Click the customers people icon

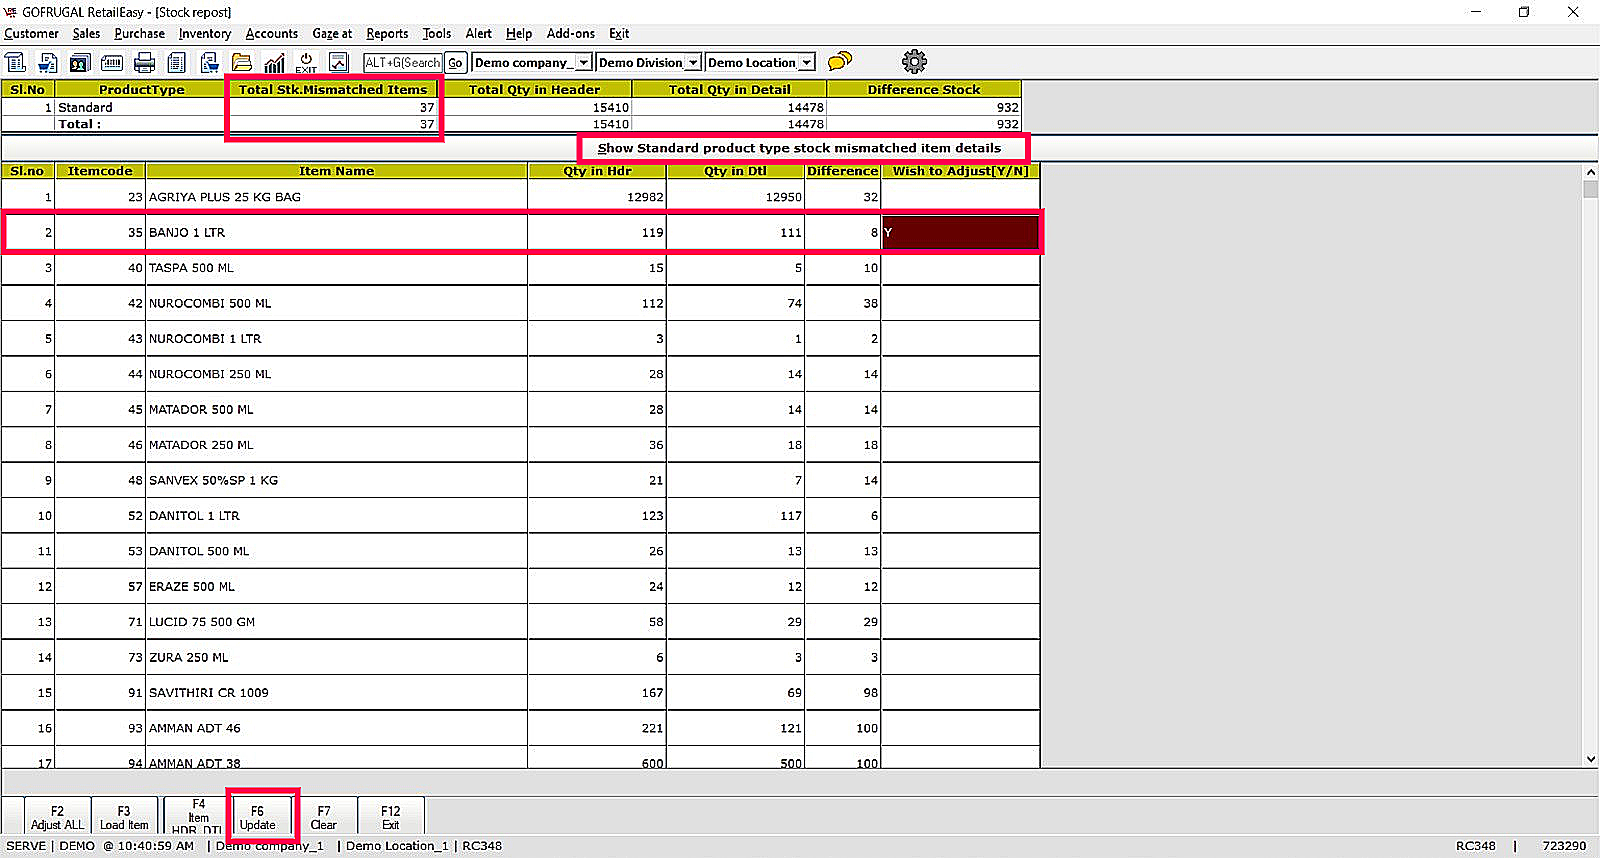(80, 63)
